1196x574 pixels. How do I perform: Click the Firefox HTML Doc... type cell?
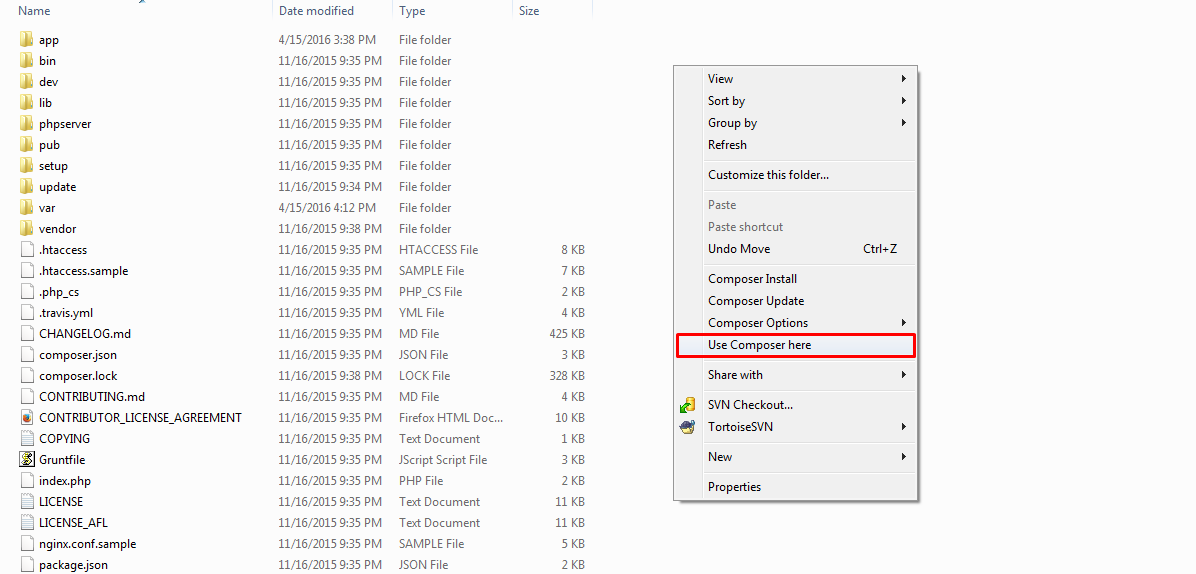[x=451, y=418]
